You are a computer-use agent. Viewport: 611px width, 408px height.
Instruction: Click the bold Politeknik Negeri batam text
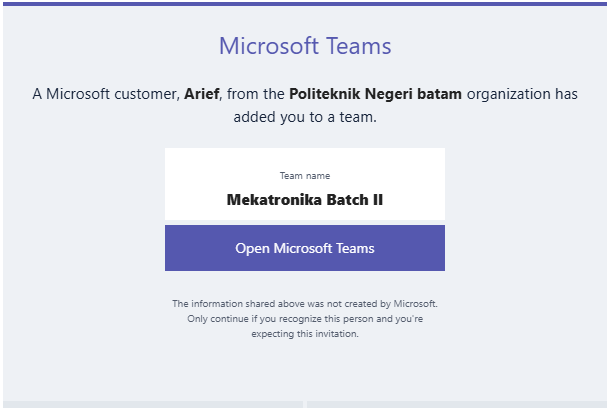tap(376, 95)
